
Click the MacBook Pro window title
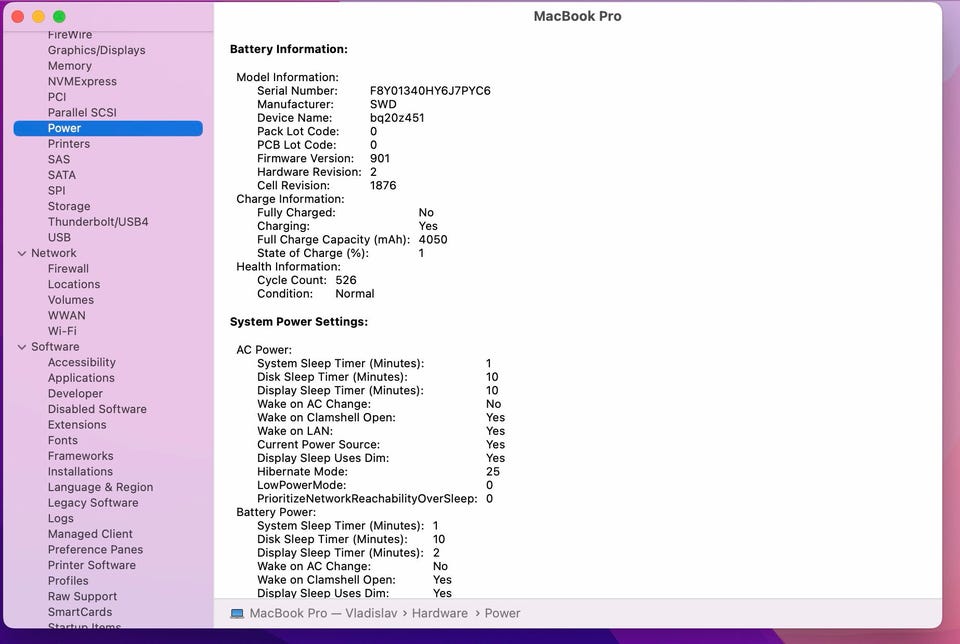[577, 16]
